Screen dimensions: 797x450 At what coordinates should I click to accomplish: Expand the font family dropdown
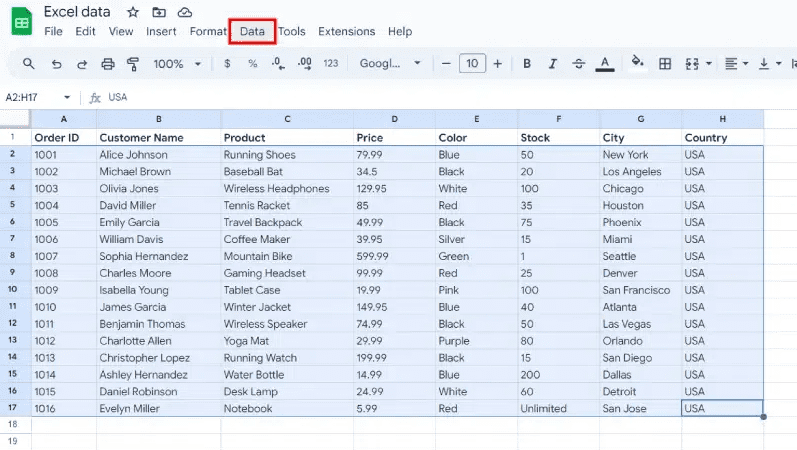390,64
